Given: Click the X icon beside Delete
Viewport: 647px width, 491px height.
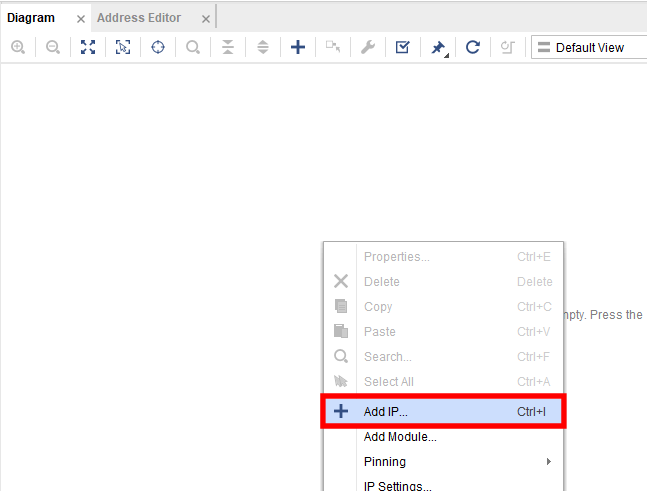Looking at the screenshot, I should point(341,281).
